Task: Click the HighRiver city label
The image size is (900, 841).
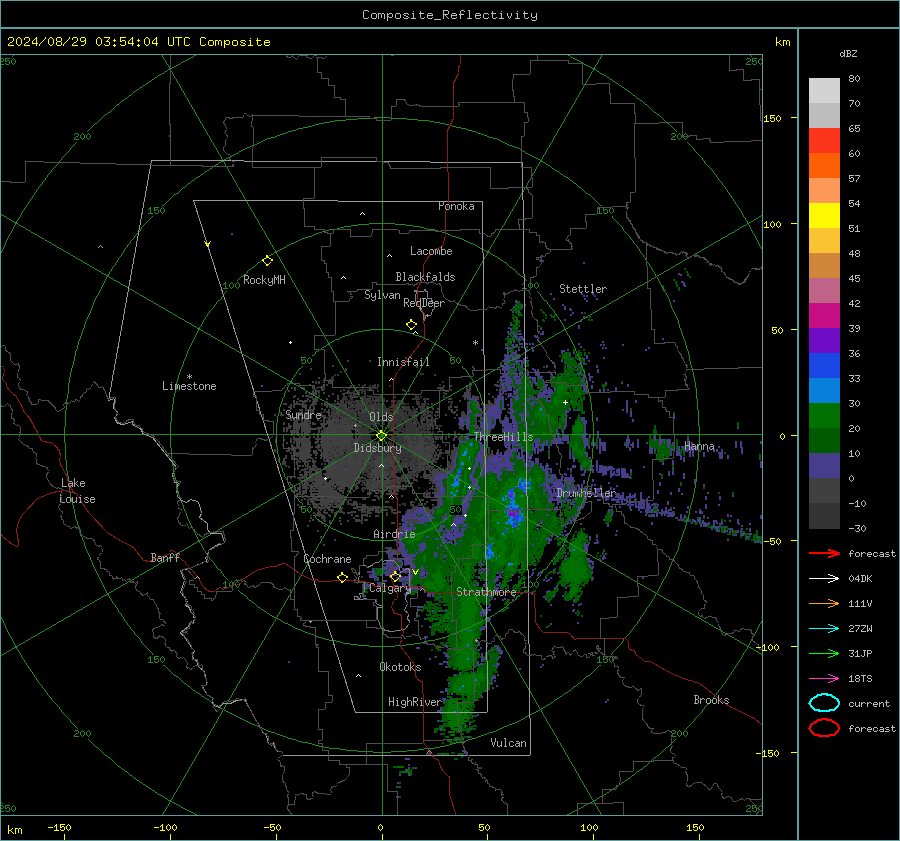Action: point(414,702)
